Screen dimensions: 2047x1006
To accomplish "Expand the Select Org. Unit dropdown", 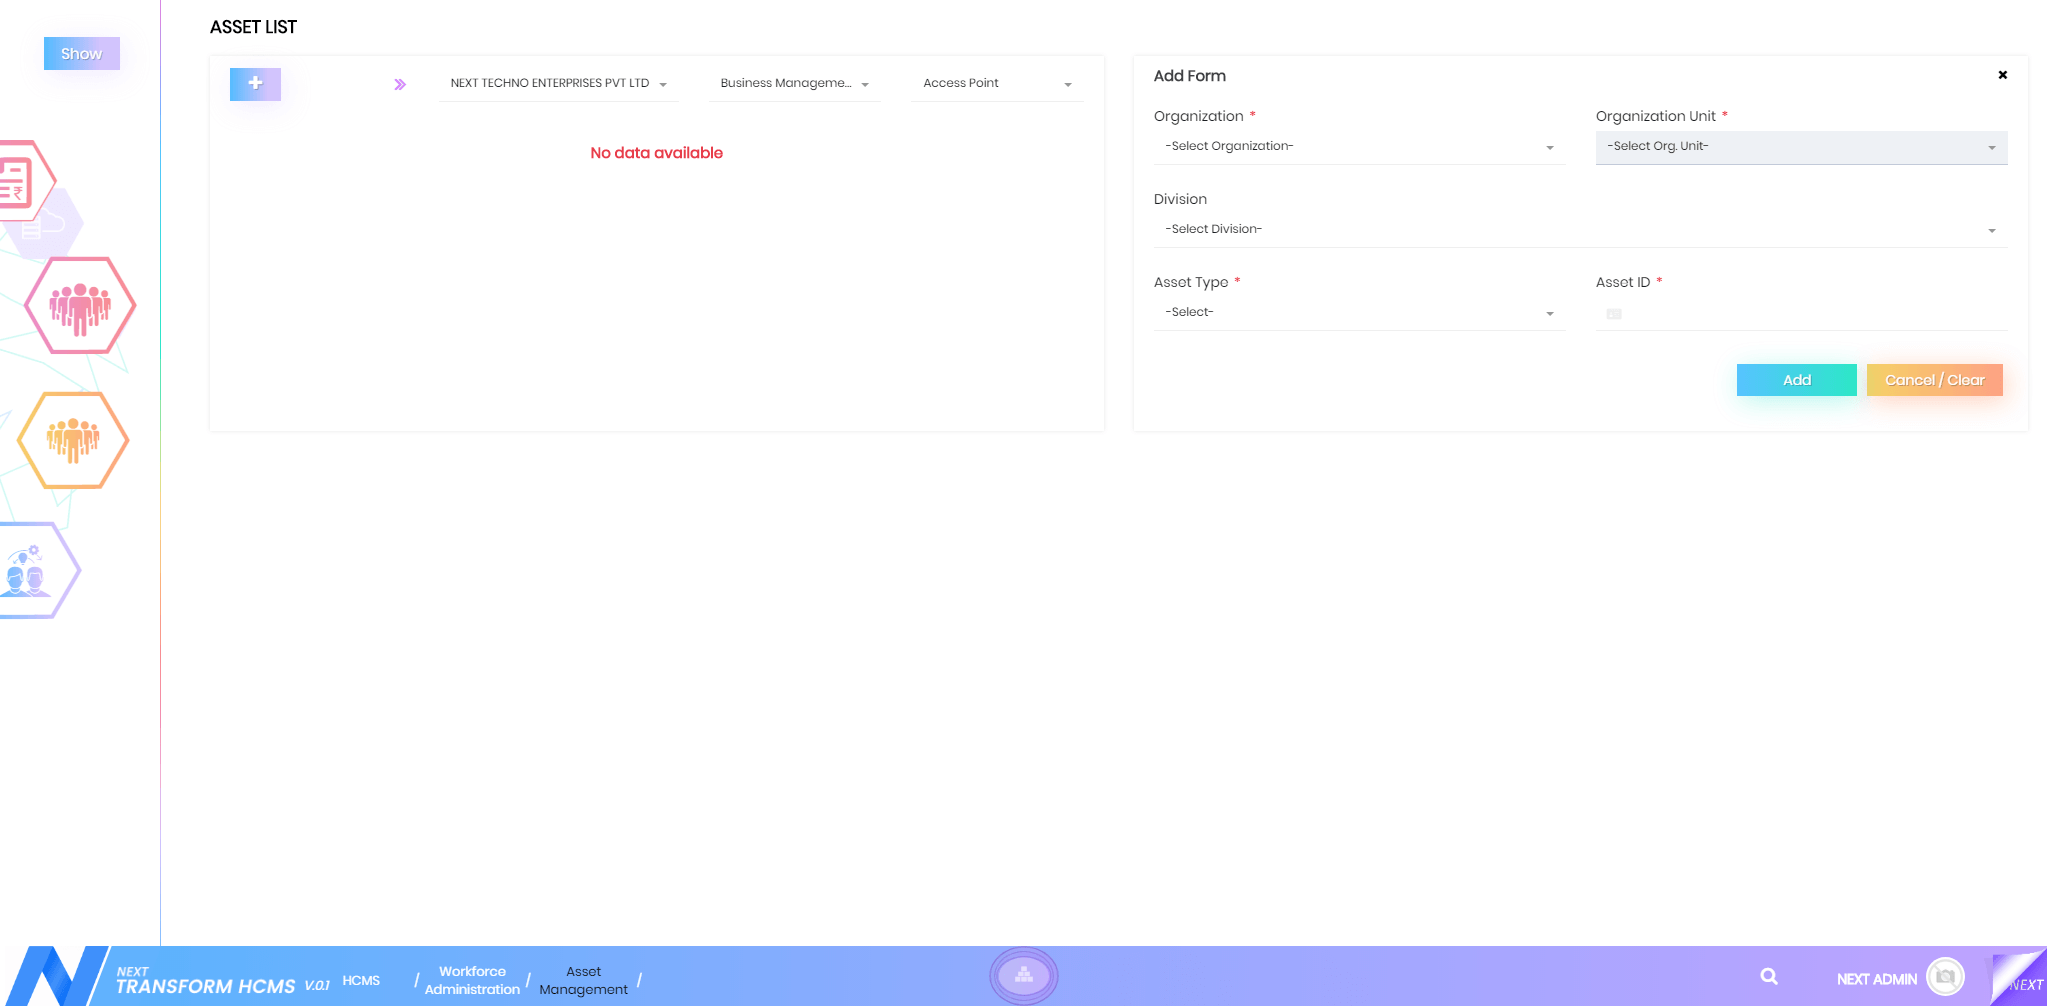I will coord(1800,147).
